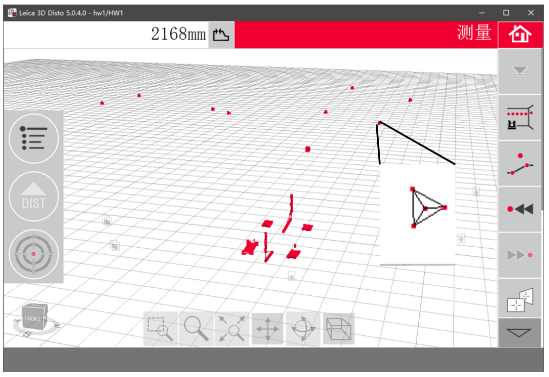The image size is (549, 377).
Task: Expand the top right down arrow
Action: coord(520,71)
